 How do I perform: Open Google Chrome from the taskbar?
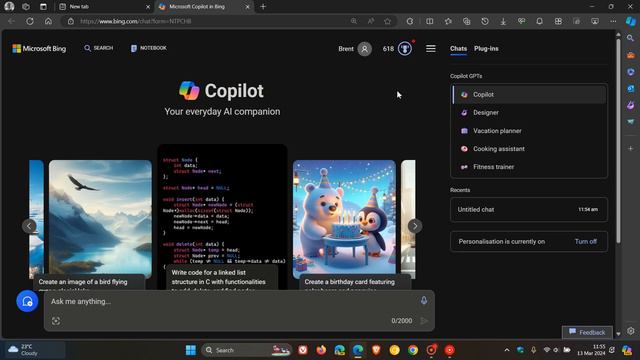click(x=413, y=350)
